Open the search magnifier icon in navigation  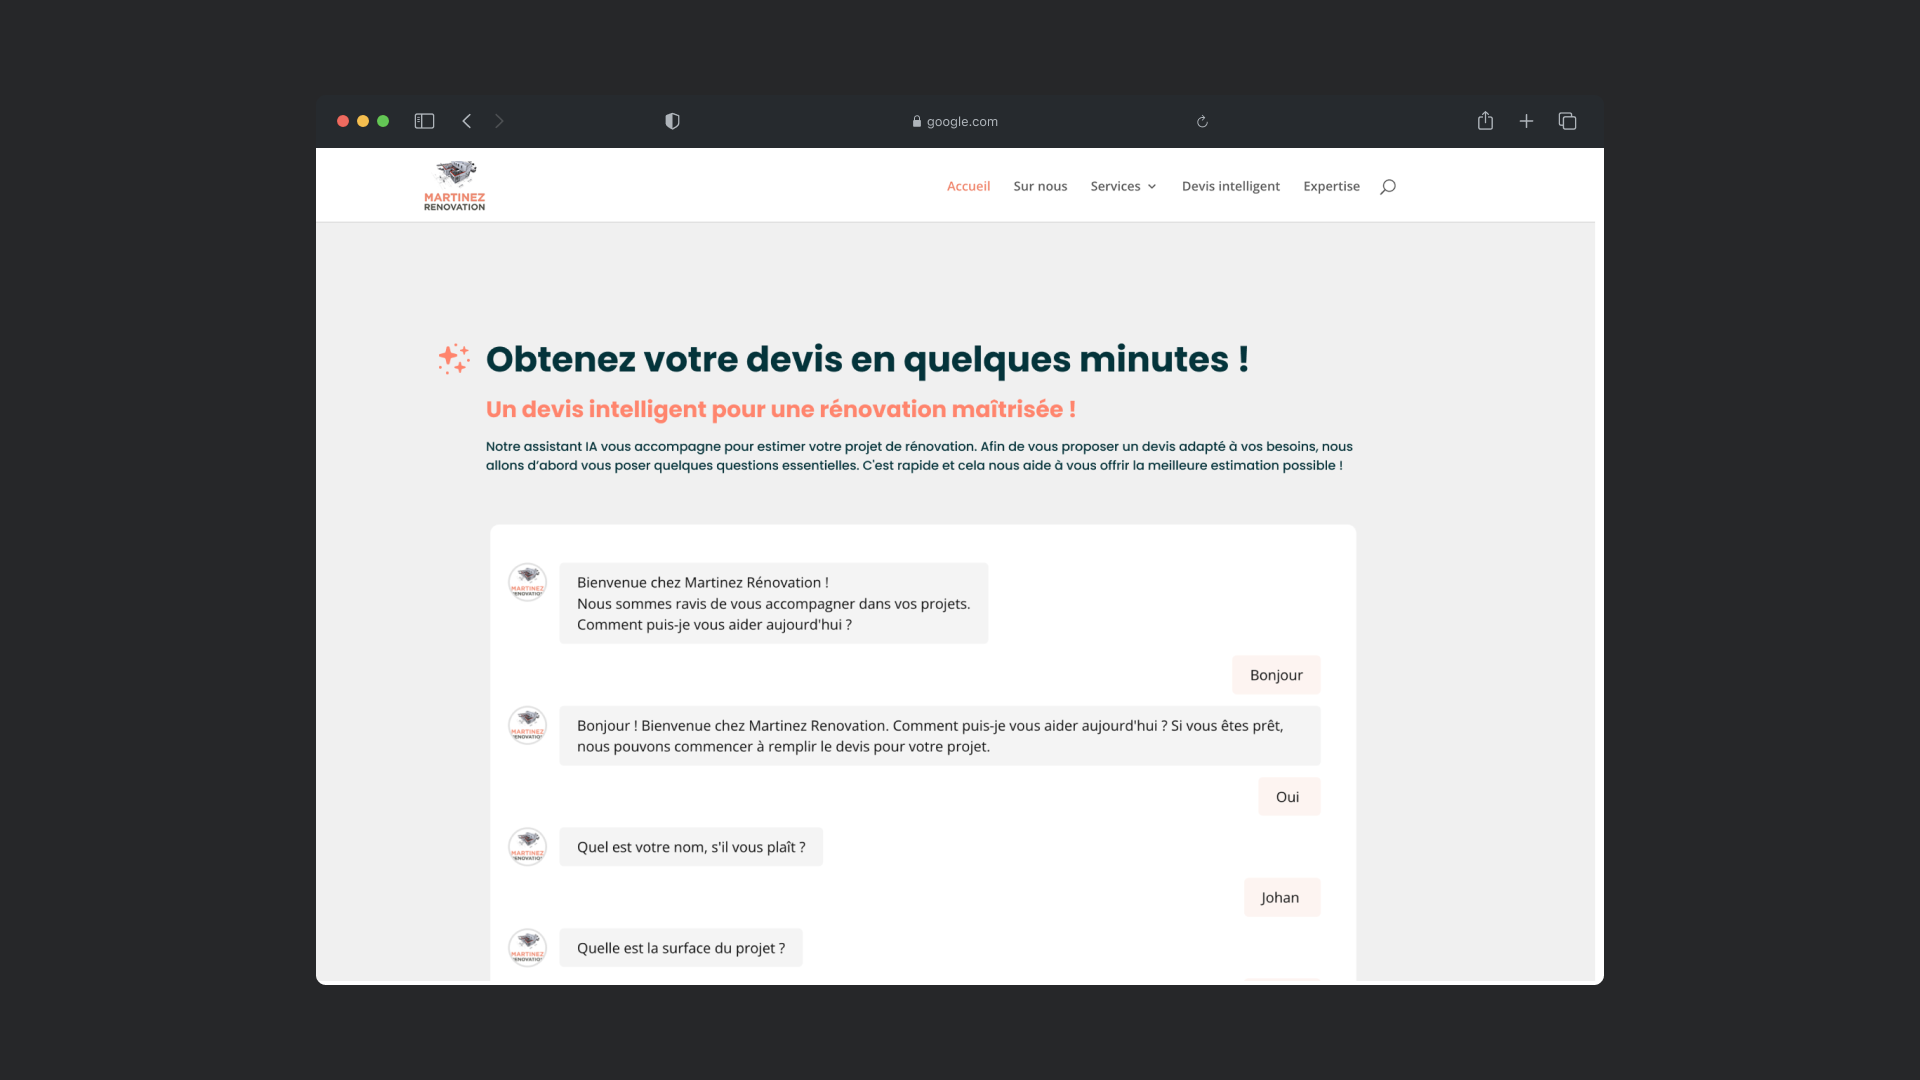(x=1388, y=186)
